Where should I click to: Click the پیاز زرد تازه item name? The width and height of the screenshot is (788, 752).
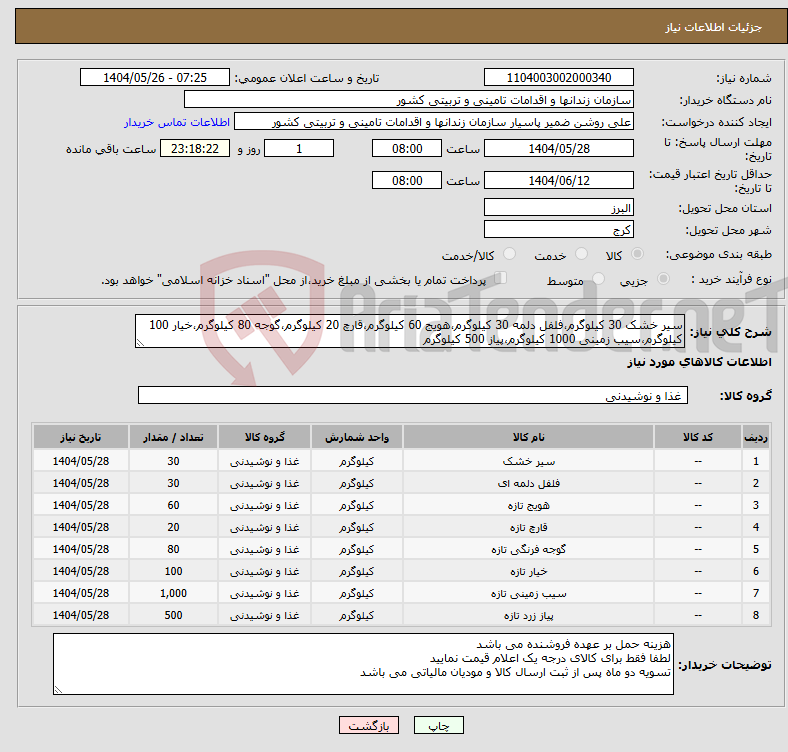529,616
